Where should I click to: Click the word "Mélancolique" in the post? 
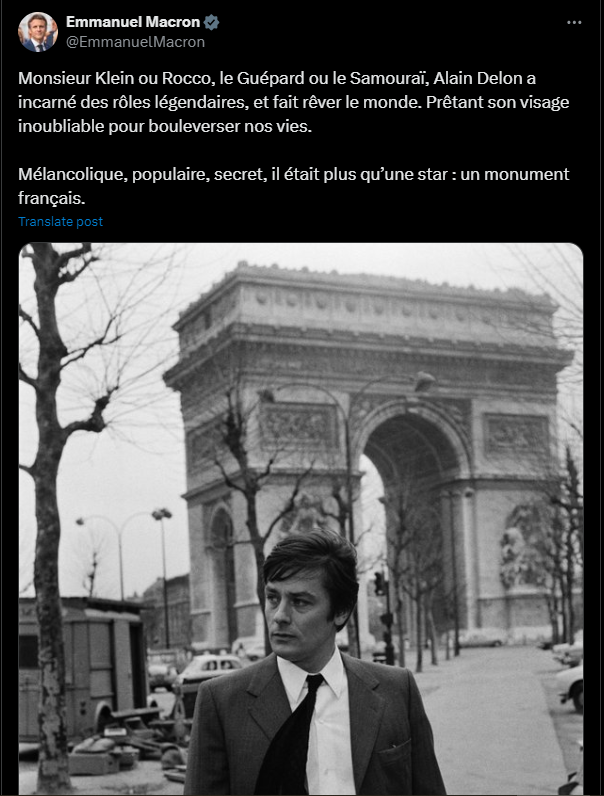pos(73,174)
